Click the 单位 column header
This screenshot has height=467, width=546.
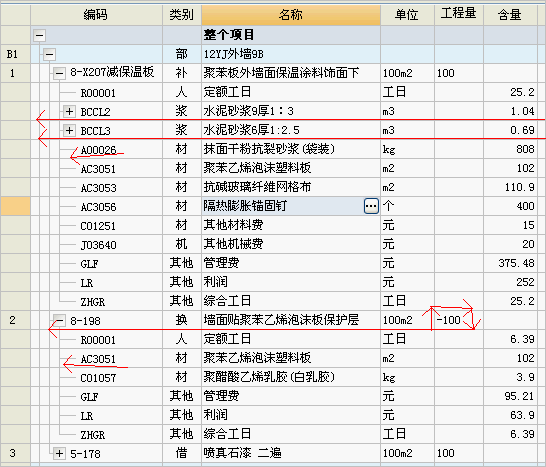coord(407,15)
